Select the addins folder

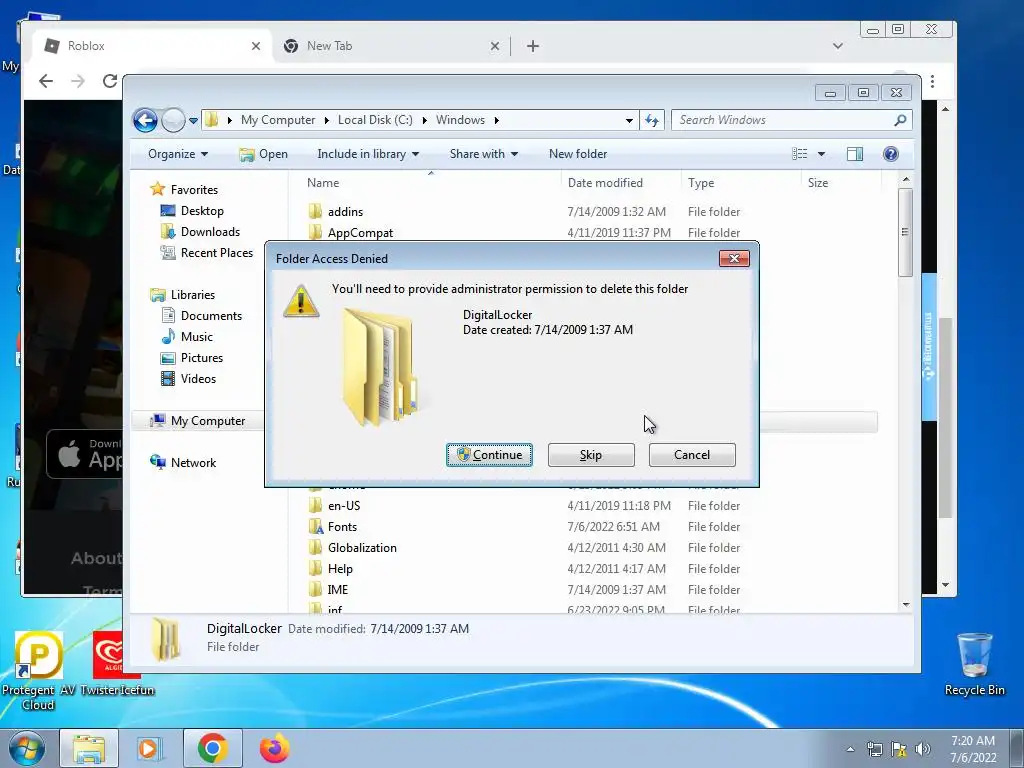[x=345, y=212]
